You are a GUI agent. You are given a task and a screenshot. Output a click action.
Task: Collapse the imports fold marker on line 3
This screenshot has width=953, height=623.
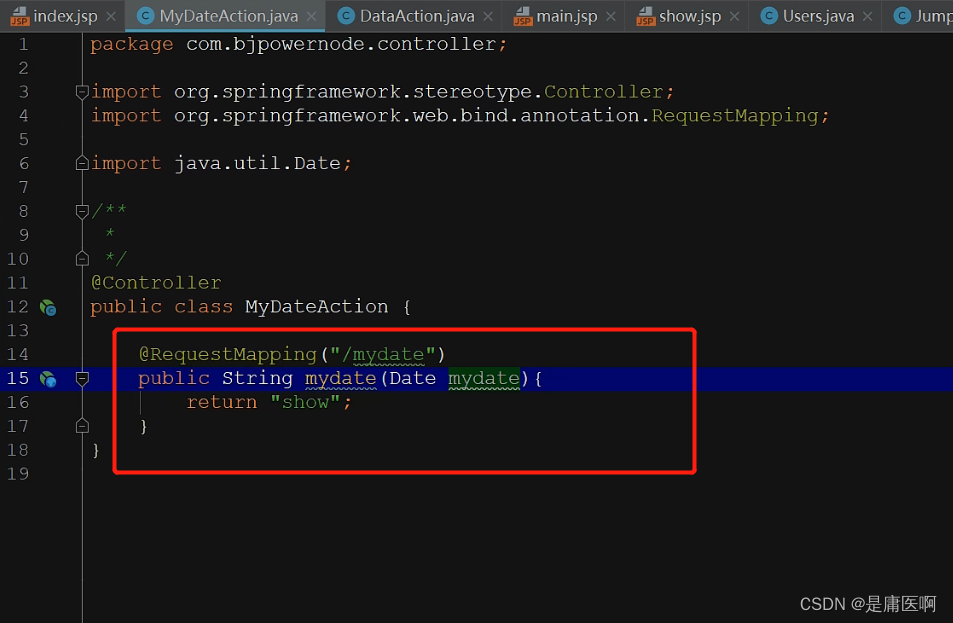click(x=82, y=92)
